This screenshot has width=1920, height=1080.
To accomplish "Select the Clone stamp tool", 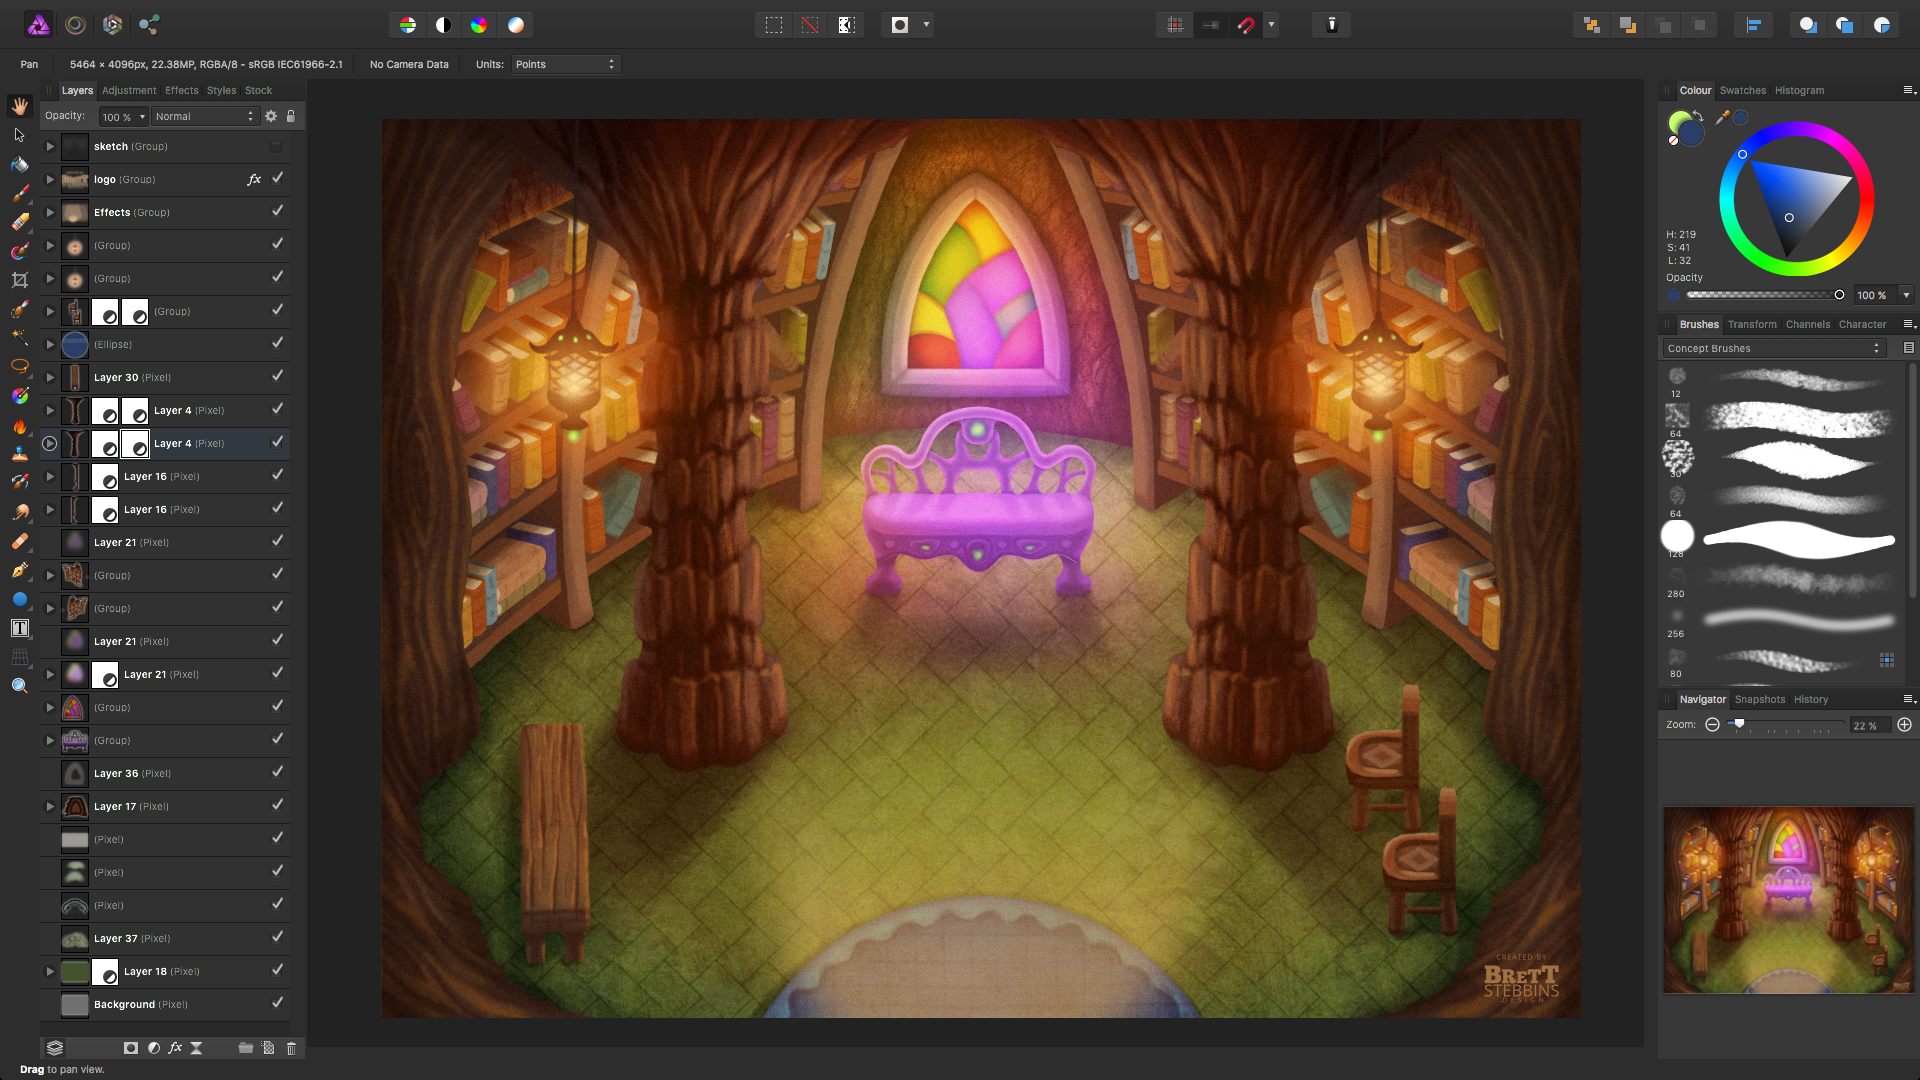I will tap(20, 454).
